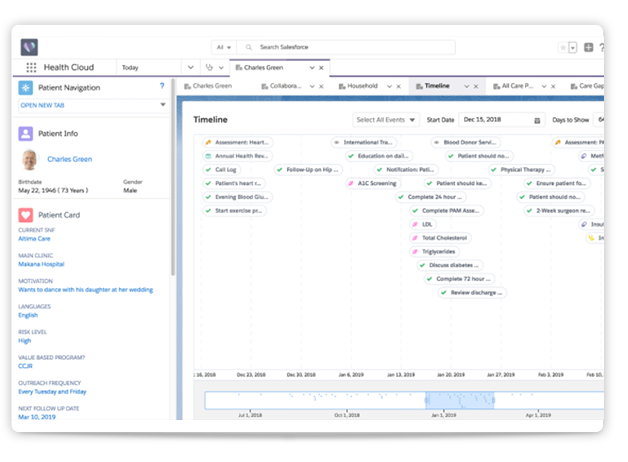
Task: Expand the Timeline subtab chevron
Action: (x=467, y=86)
